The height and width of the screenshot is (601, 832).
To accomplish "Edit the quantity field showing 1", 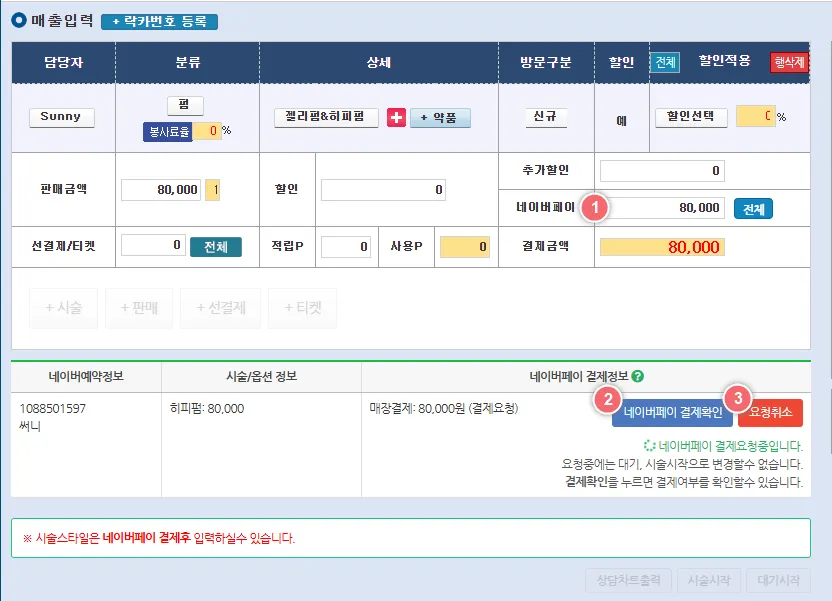I will [213, 190].
